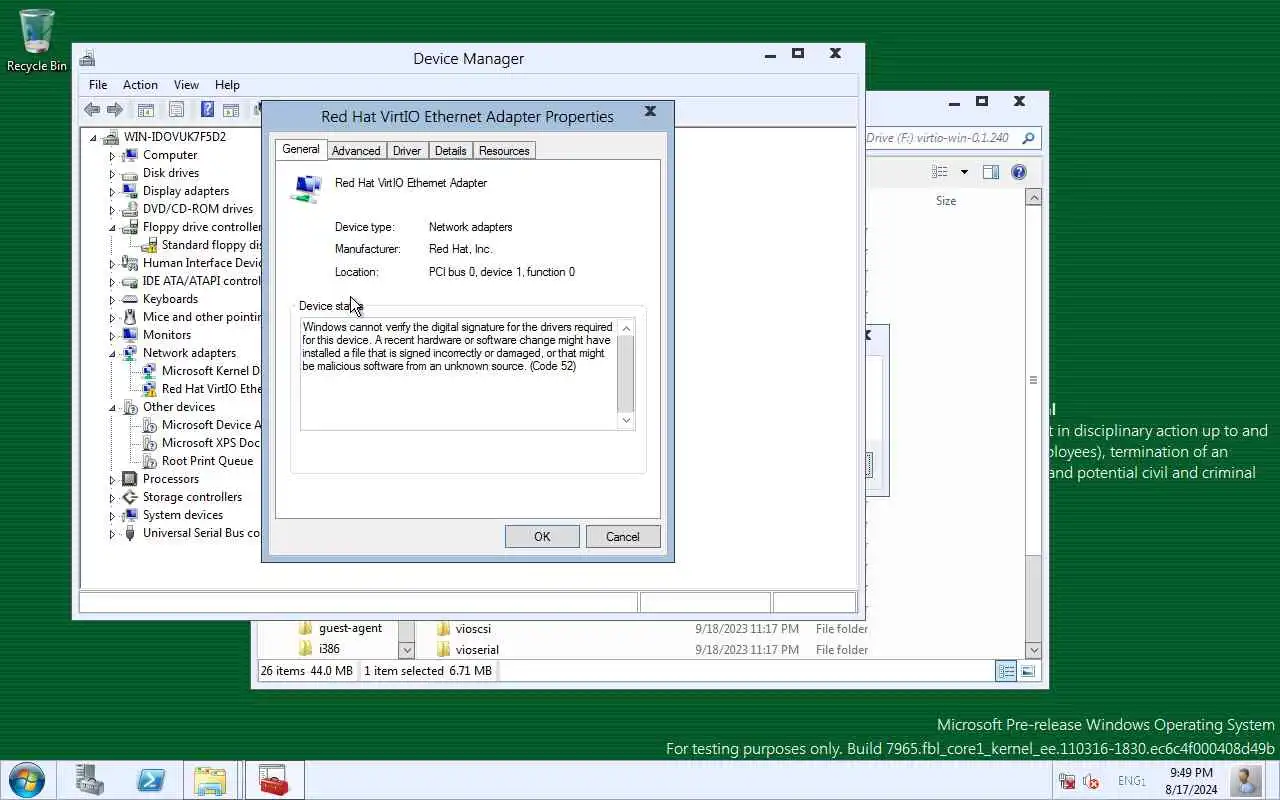Switch to the Resources tab
The width and height of the screenshot is (1280, 800).
click(504, 151)
